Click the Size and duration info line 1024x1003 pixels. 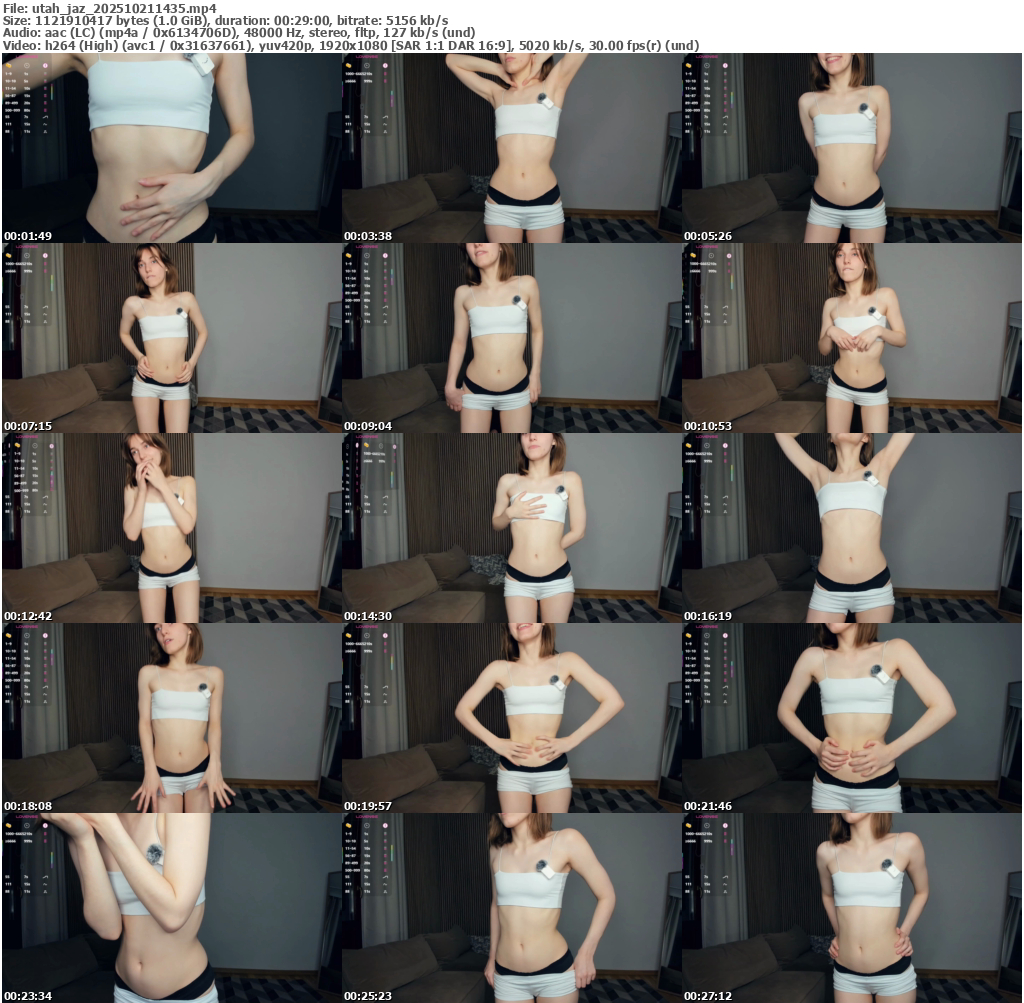point(225,20)
